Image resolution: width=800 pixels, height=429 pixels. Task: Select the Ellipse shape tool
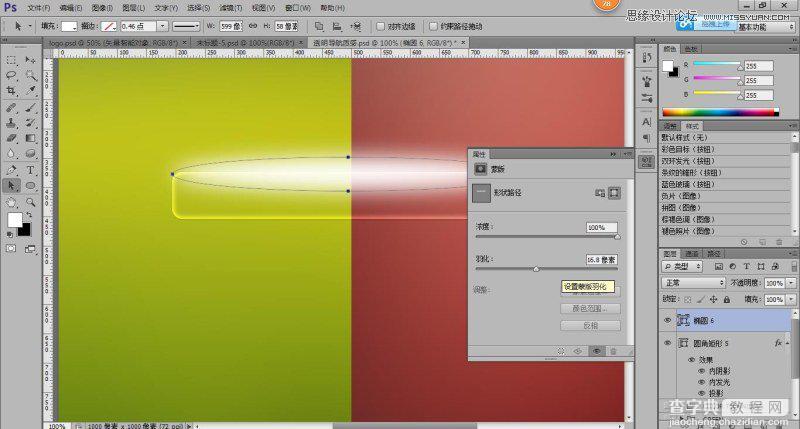31,186
